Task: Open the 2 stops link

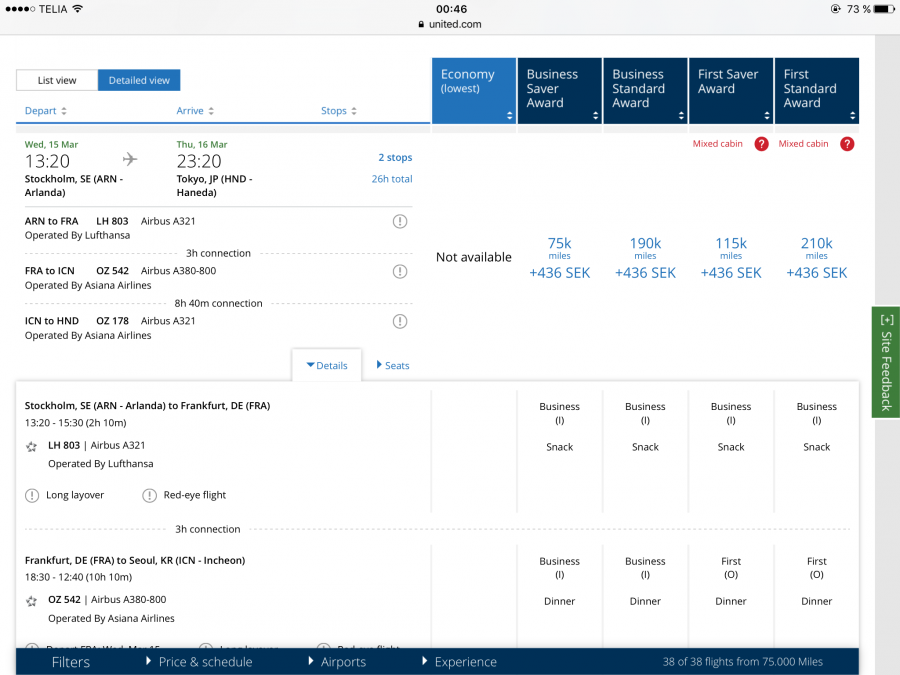Action: (x=394, y=158)
